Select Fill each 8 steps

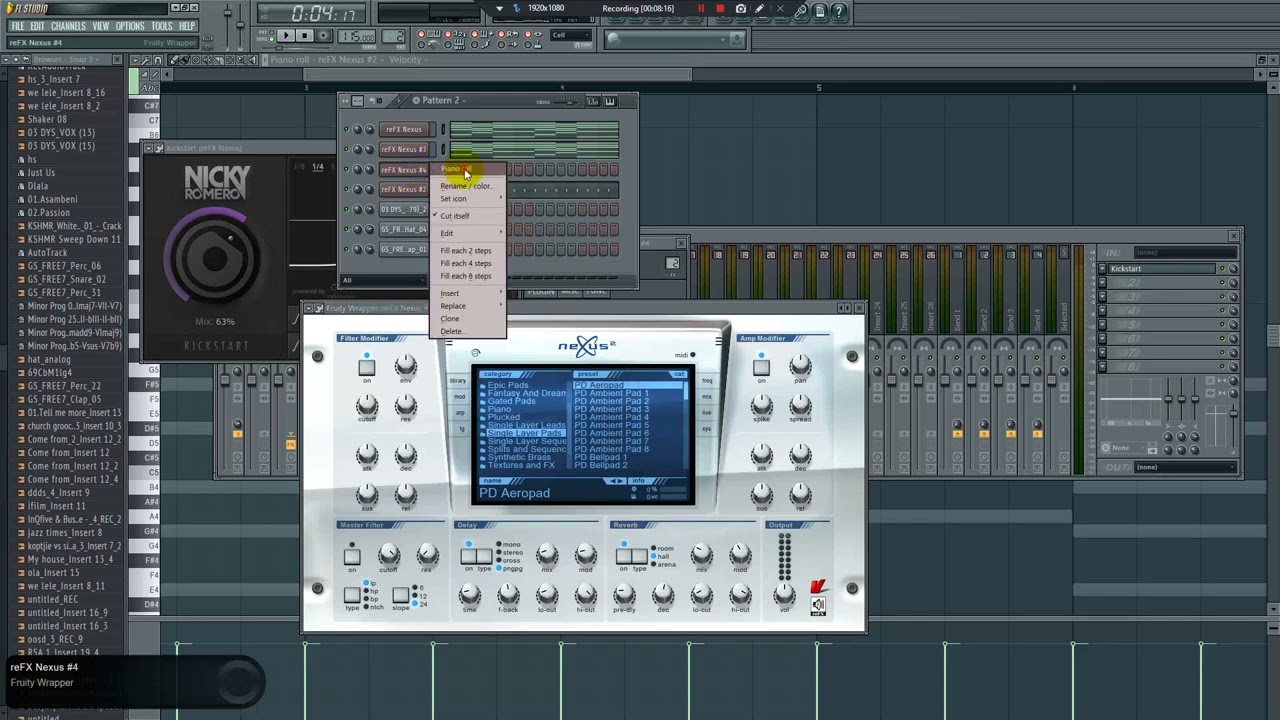click(467, 276)
